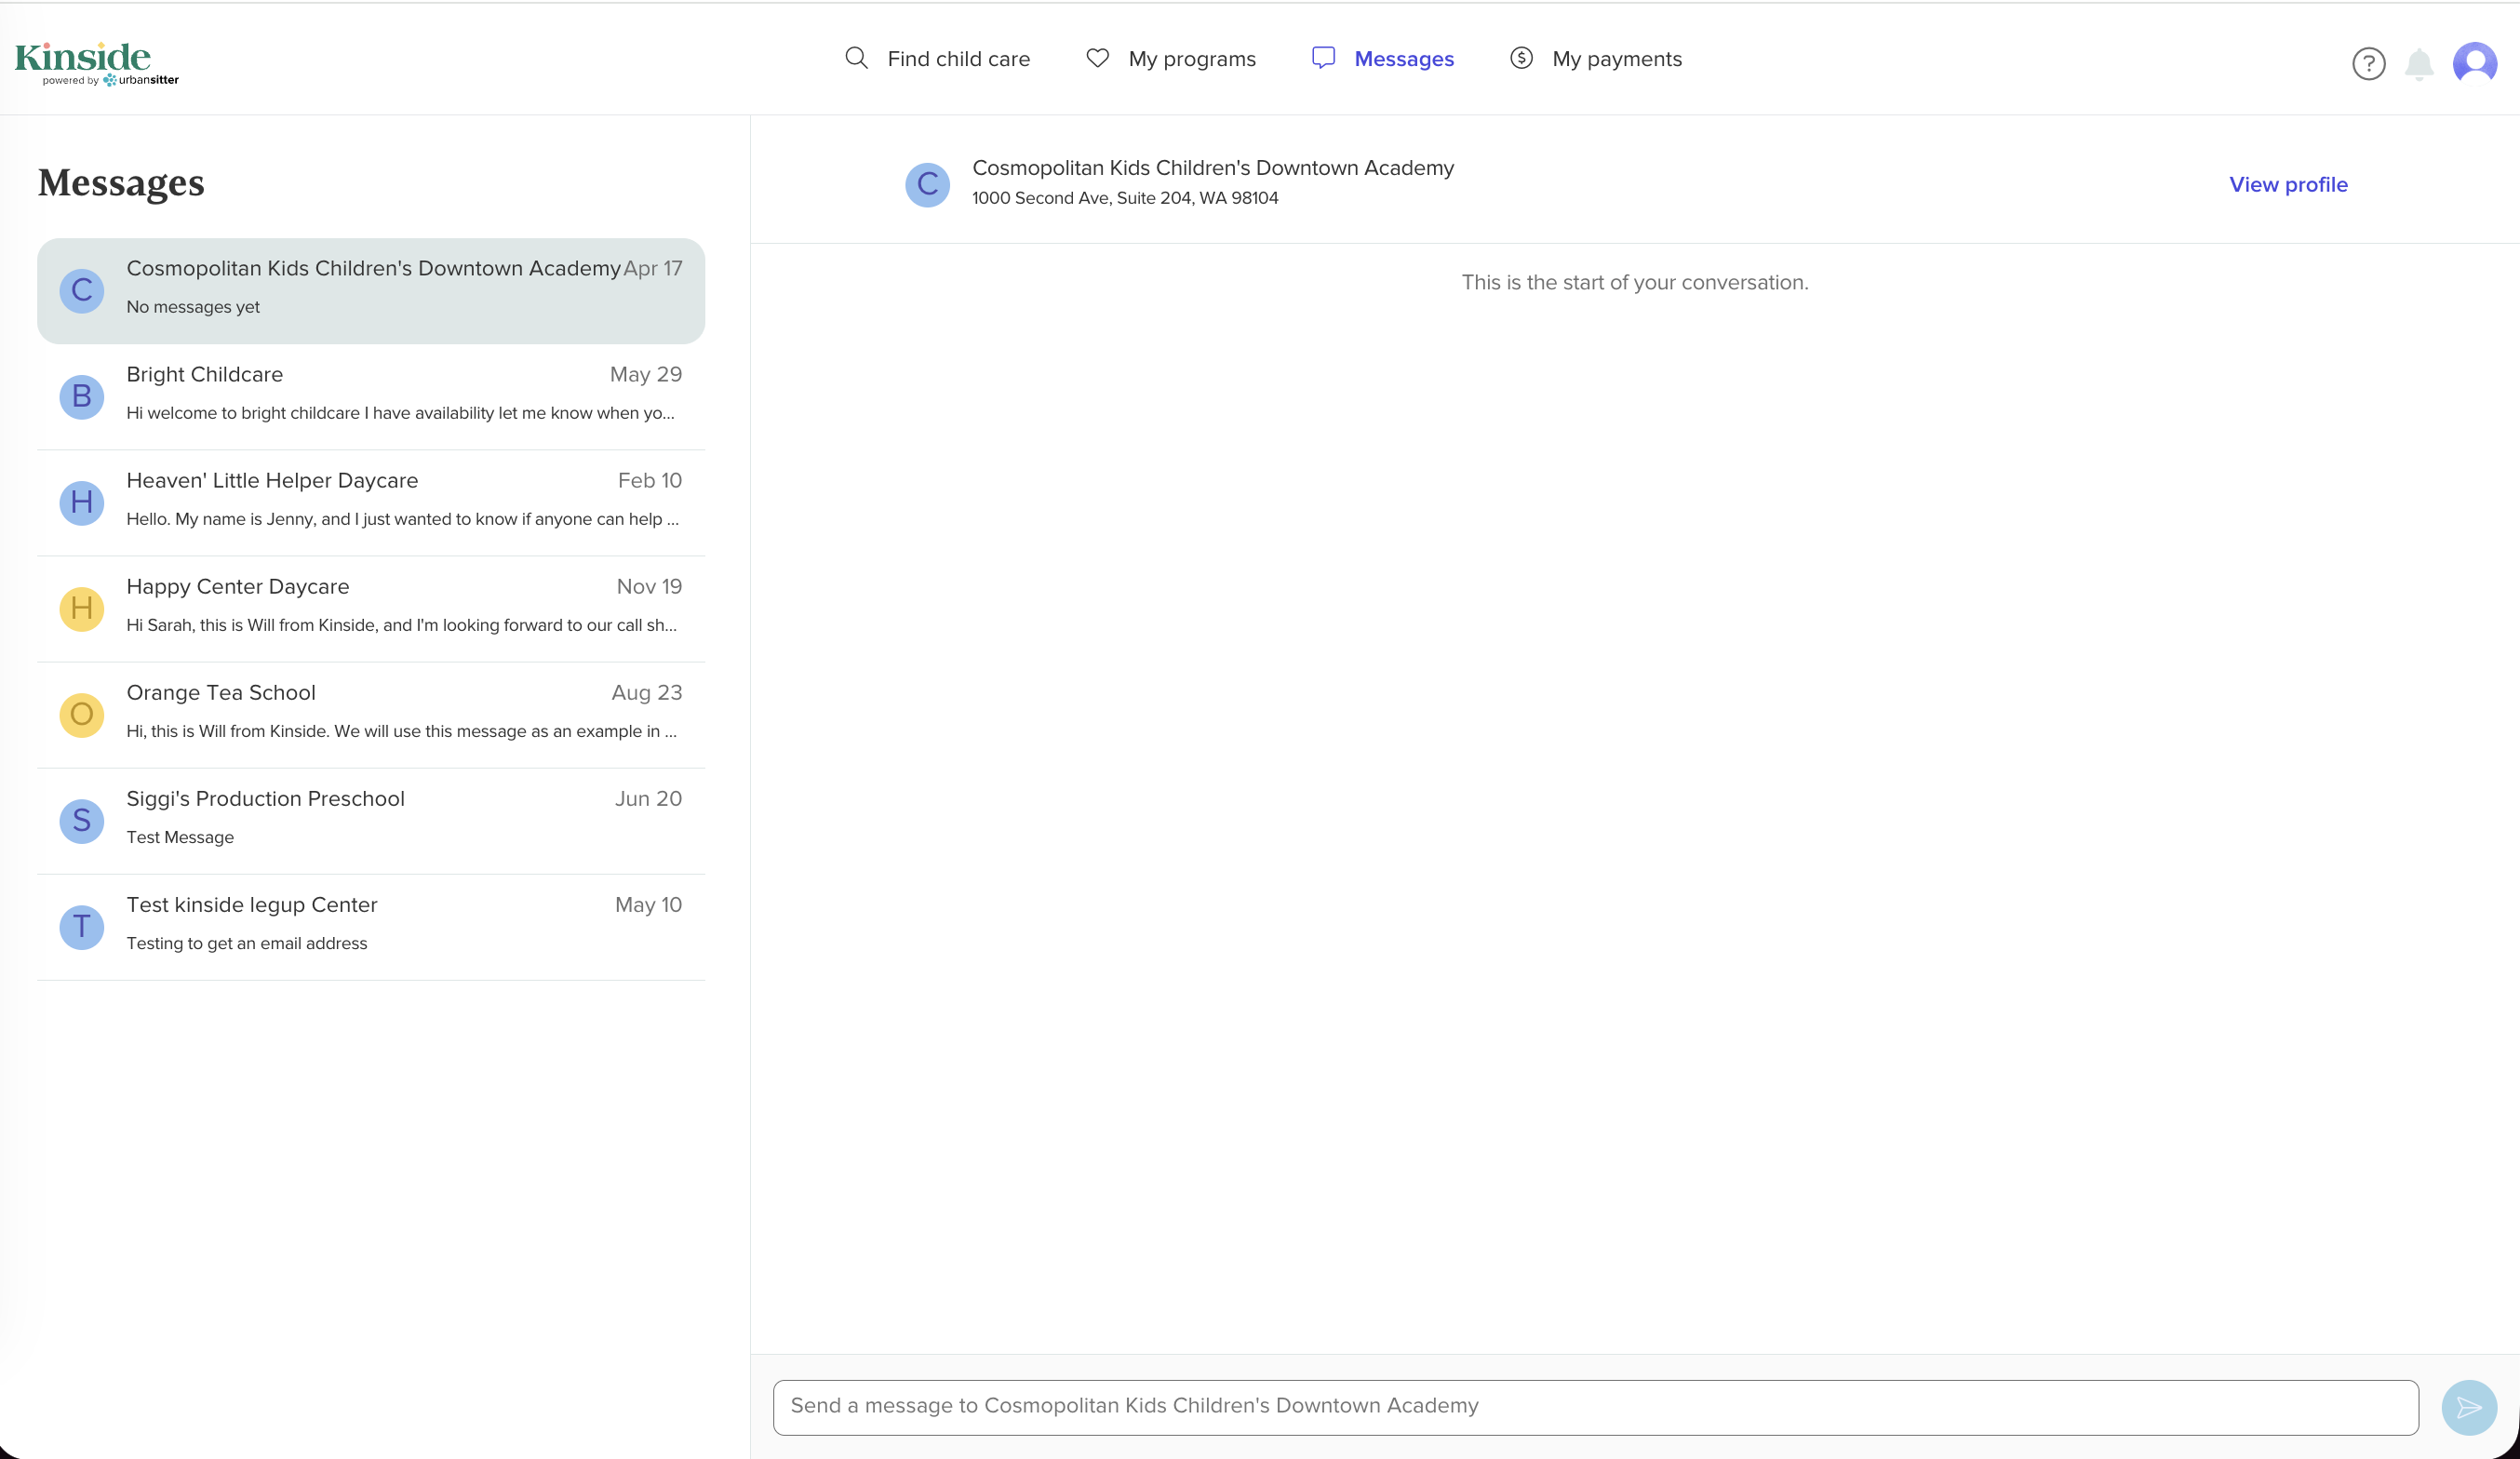Click Heaven' Little Helper Daycare avatar

click(x=82, y=503)
